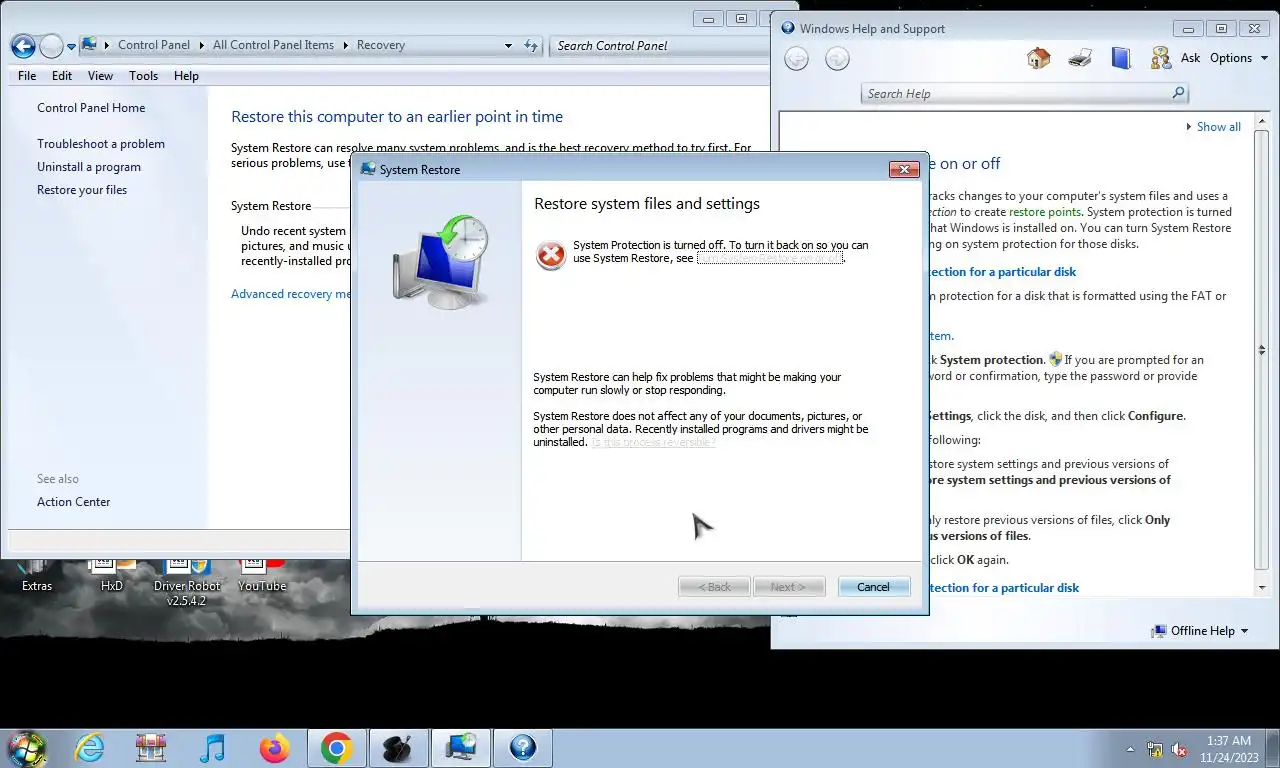This screenshot has height=768, width=1280.
Task: Close the System Restore dialog with X
Action: coord(904,169)
